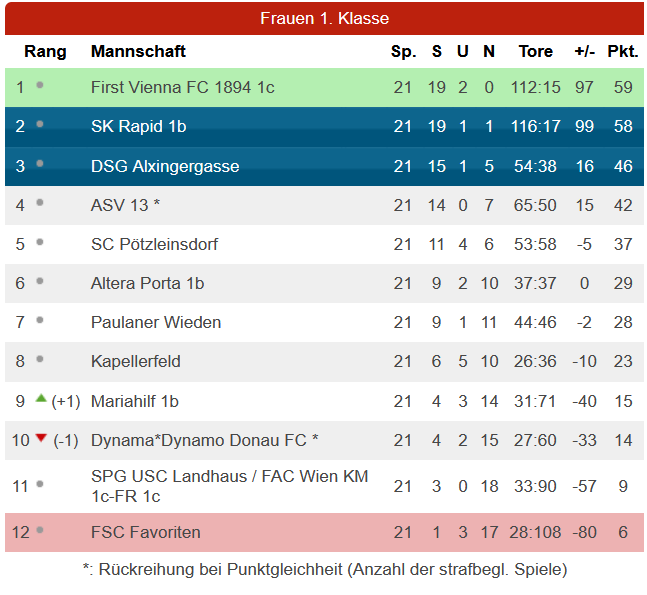The image size is (647, 595).
Task: Click the Frauen 1. Klasse header bar
Action: (324, 19)
